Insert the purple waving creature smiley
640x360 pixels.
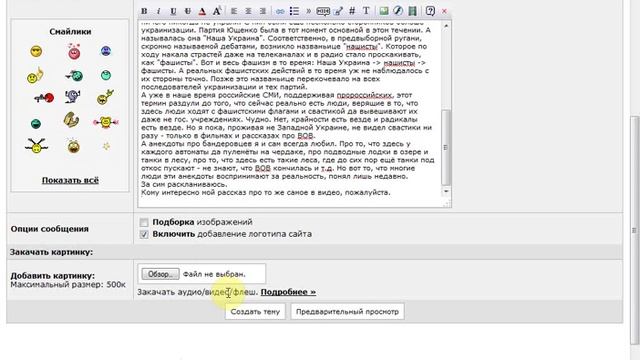click(x=73, y=97)
